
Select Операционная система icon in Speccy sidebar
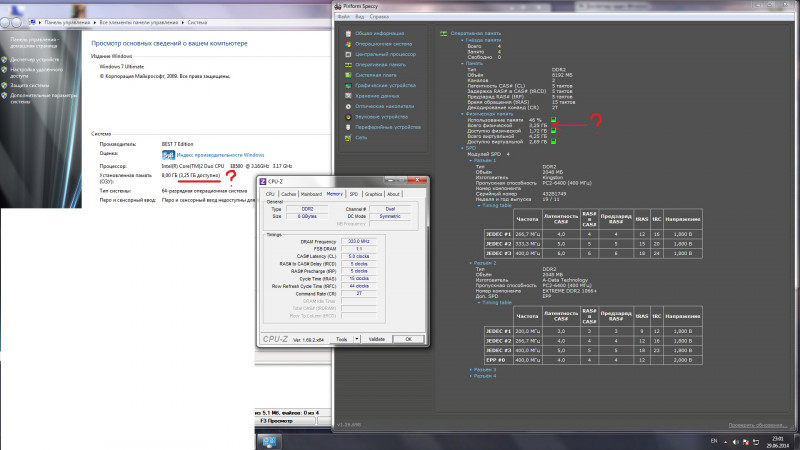[x=347, y=44]
